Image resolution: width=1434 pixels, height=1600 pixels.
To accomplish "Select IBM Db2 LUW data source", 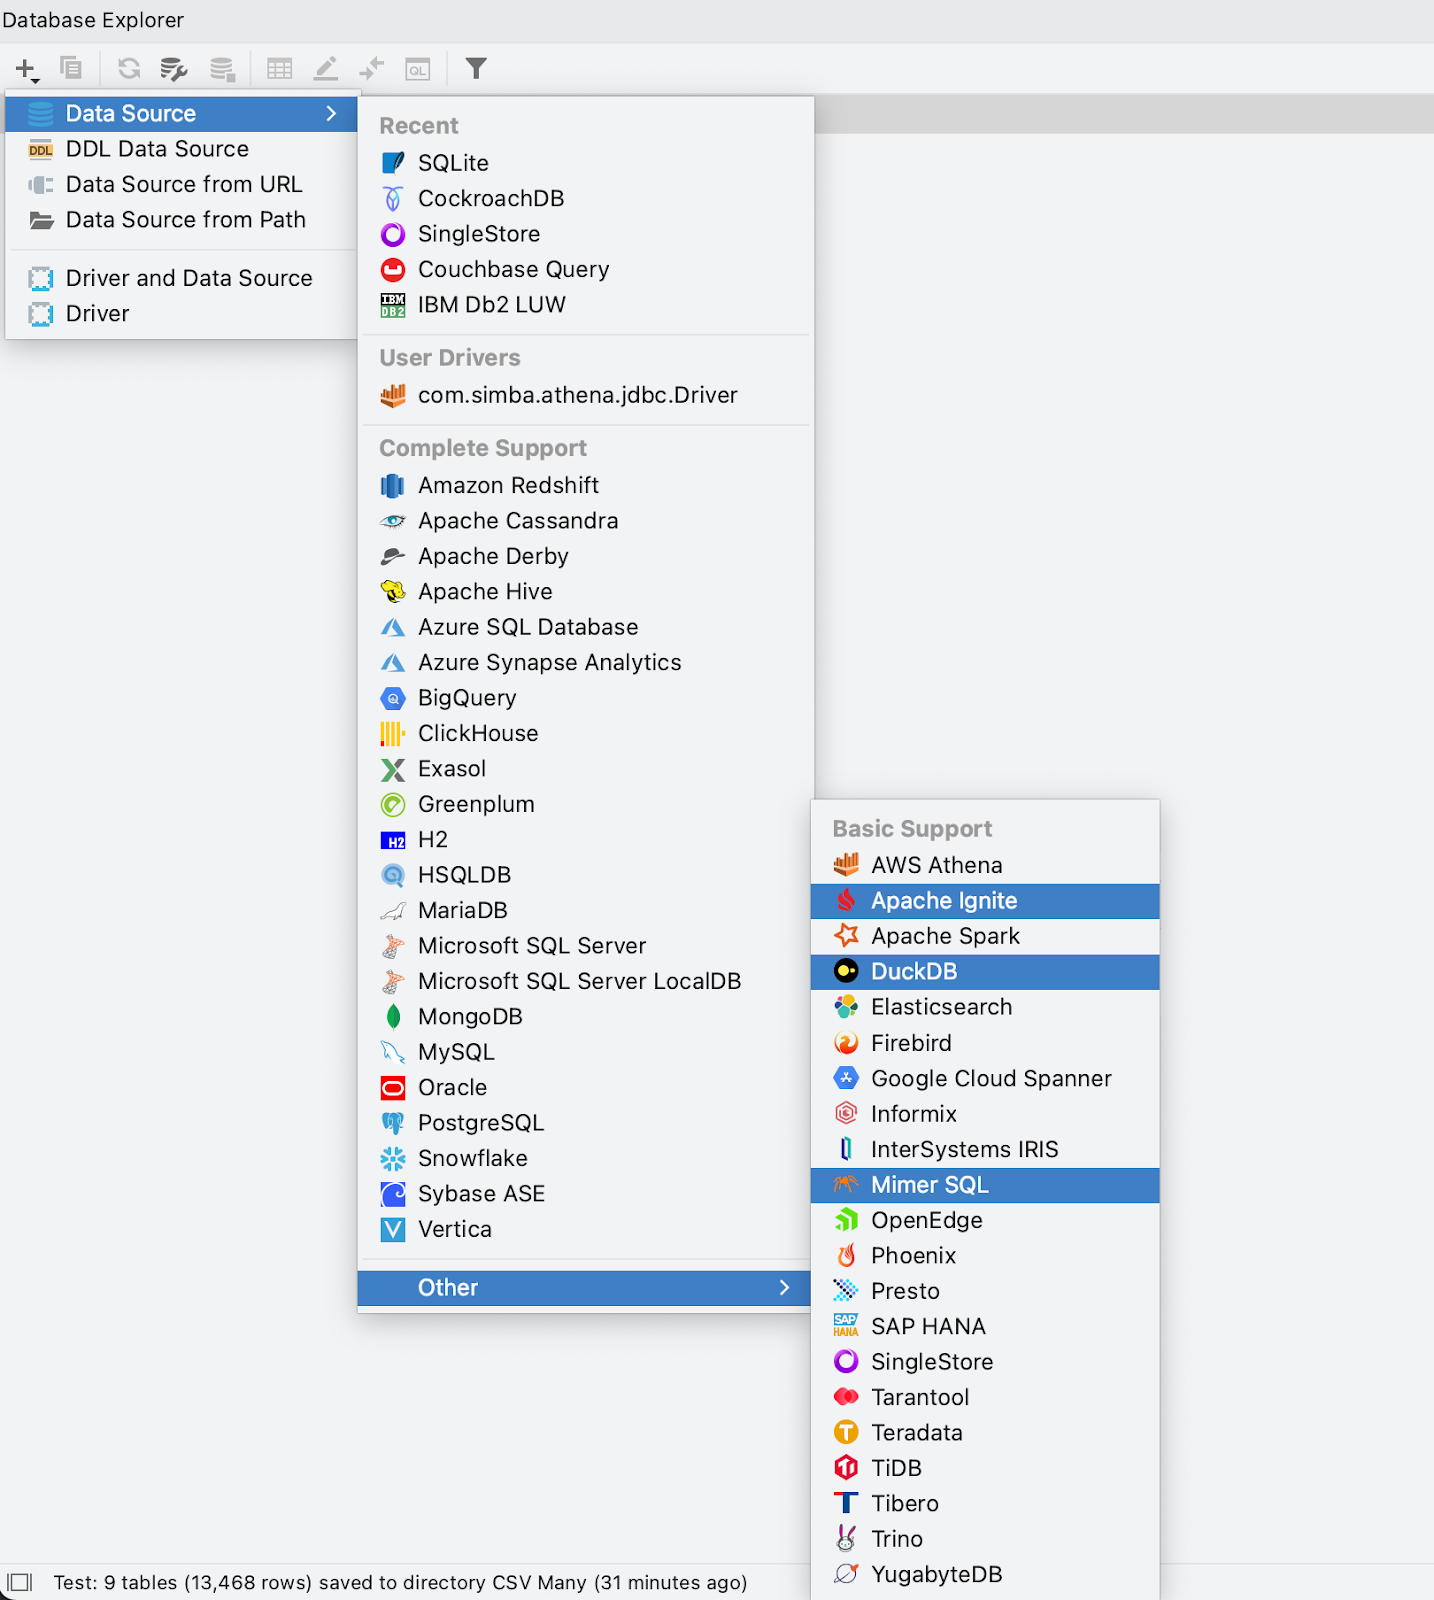I will (586, 305).
